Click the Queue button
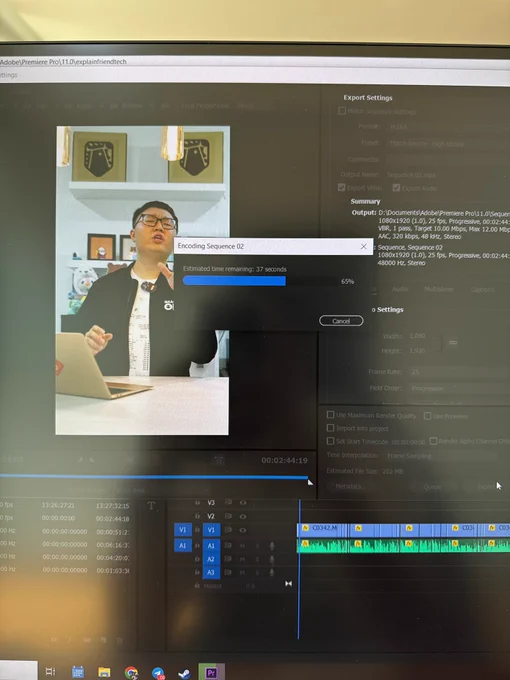The image size is (510, 680). pos(432,487)
